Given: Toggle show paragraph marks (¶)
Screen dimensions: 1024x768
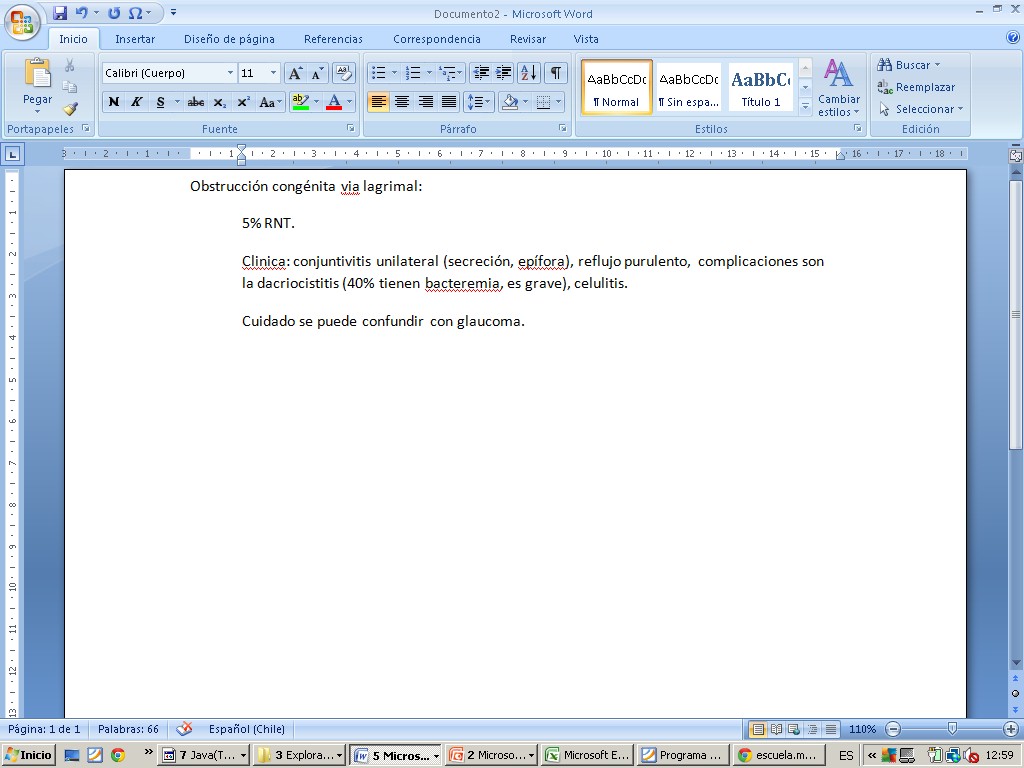Looking at the screenshot, I should [x=555, y=73].
